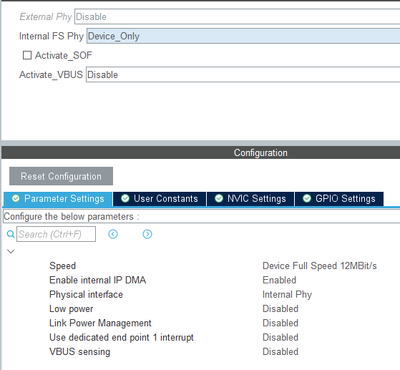Collapse the parameter group chevron
400x370 pixels.
click(11, 251)
